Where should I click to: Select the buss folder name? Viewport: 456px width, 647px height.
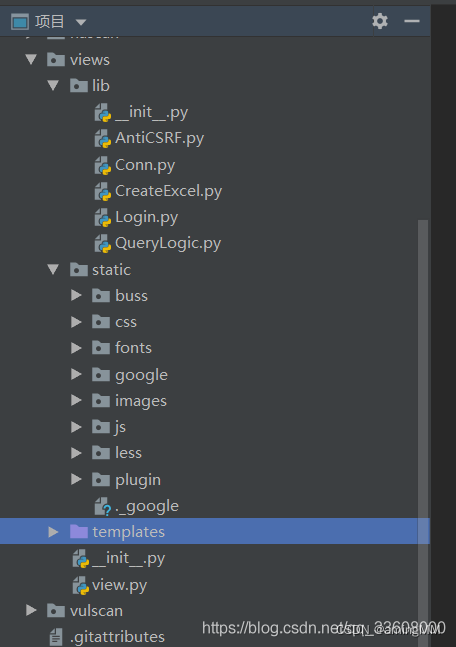[x=132, y=296]
